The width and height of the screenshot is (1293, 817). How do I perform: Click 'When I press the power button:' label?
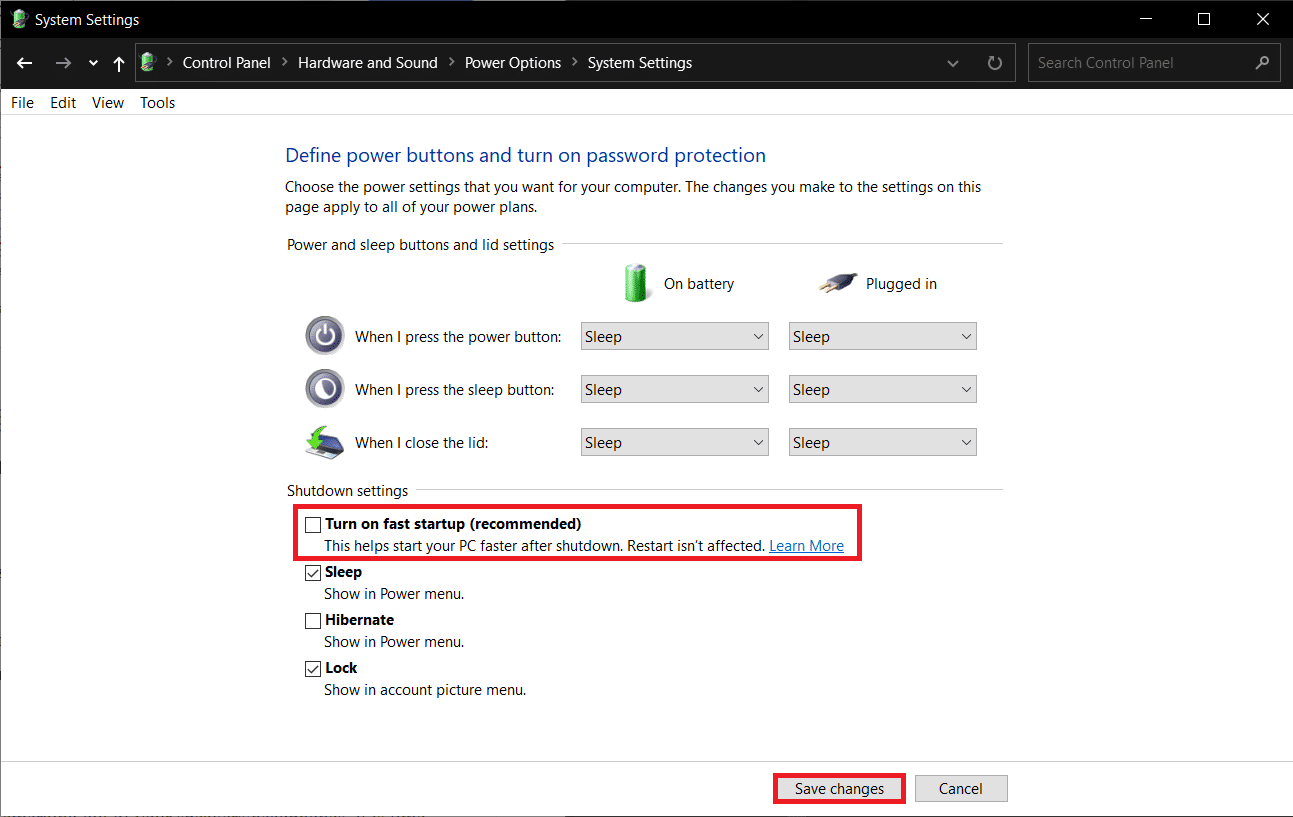tap(458, 337)
